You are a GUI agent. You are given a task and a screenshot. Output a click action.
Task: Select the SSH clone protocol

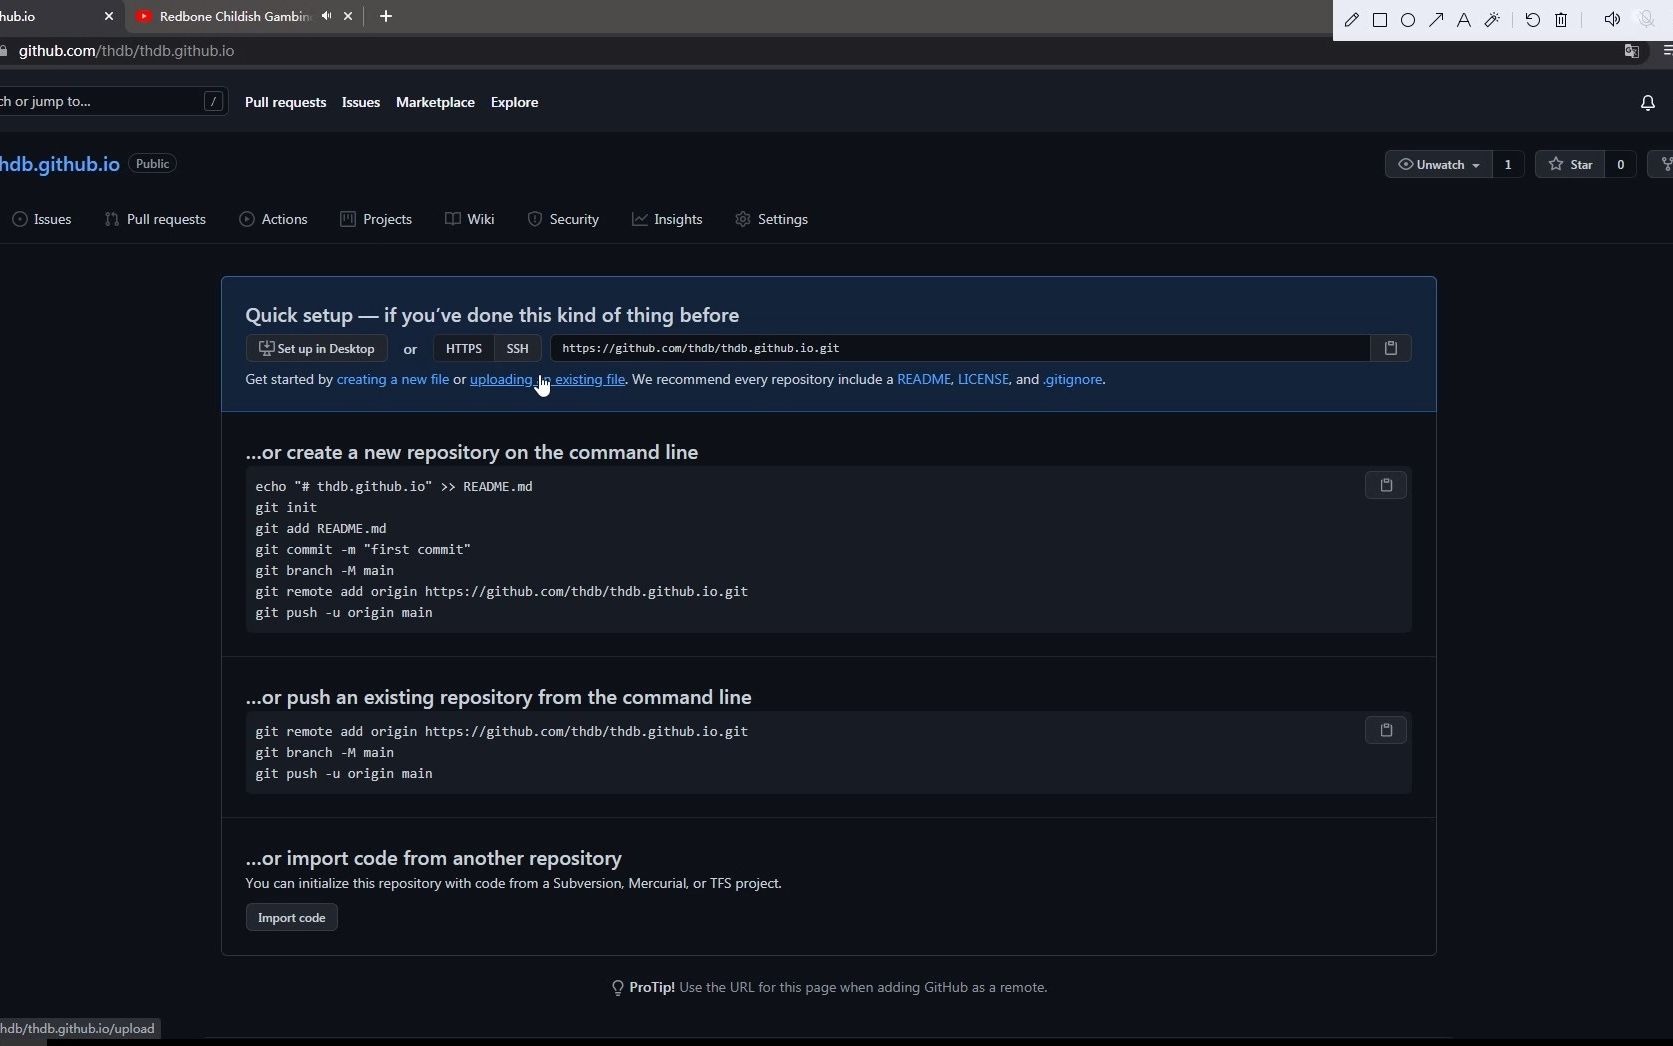point(517,348)
